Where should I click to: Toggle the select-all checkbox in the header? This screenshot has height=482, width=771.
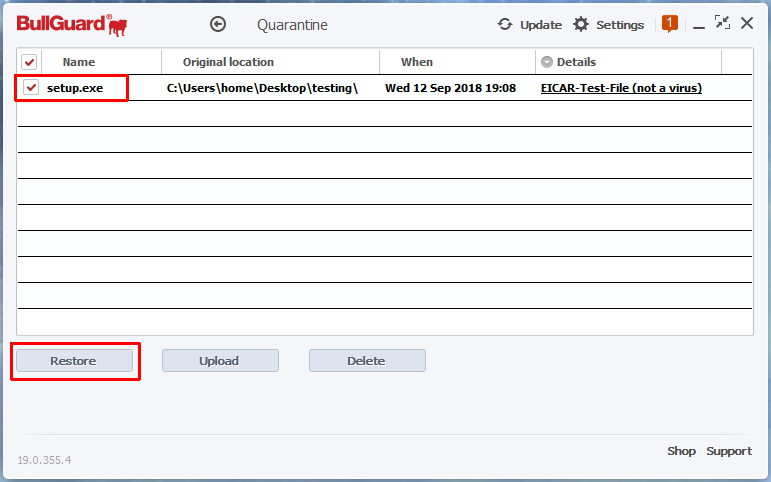(x=29, y=62)
